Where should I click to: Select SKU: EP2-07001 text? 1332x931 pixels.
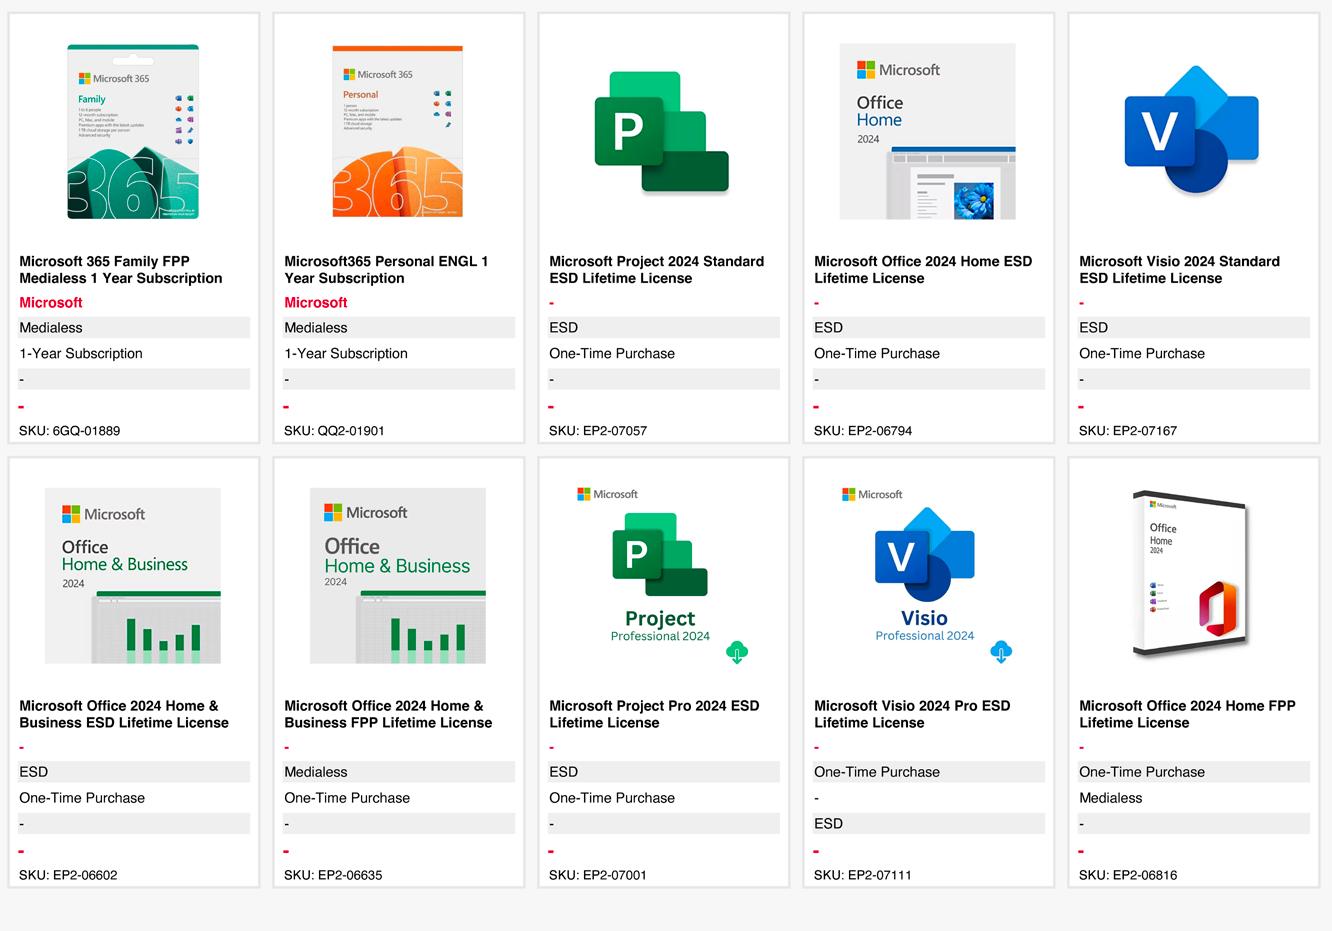[x=598, y=875]
